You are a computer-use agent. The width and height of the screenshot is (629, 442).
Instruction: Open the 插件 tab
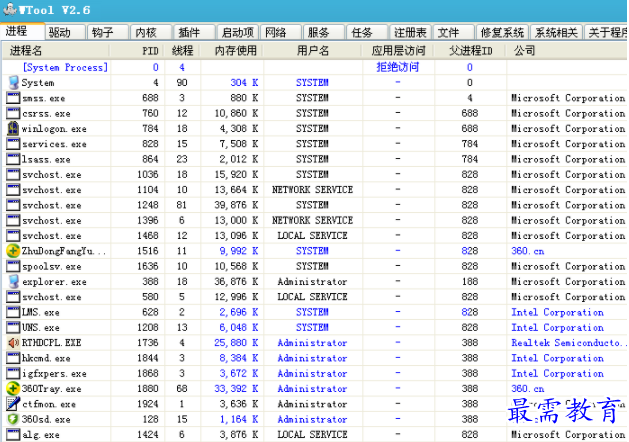click(194, 32)
